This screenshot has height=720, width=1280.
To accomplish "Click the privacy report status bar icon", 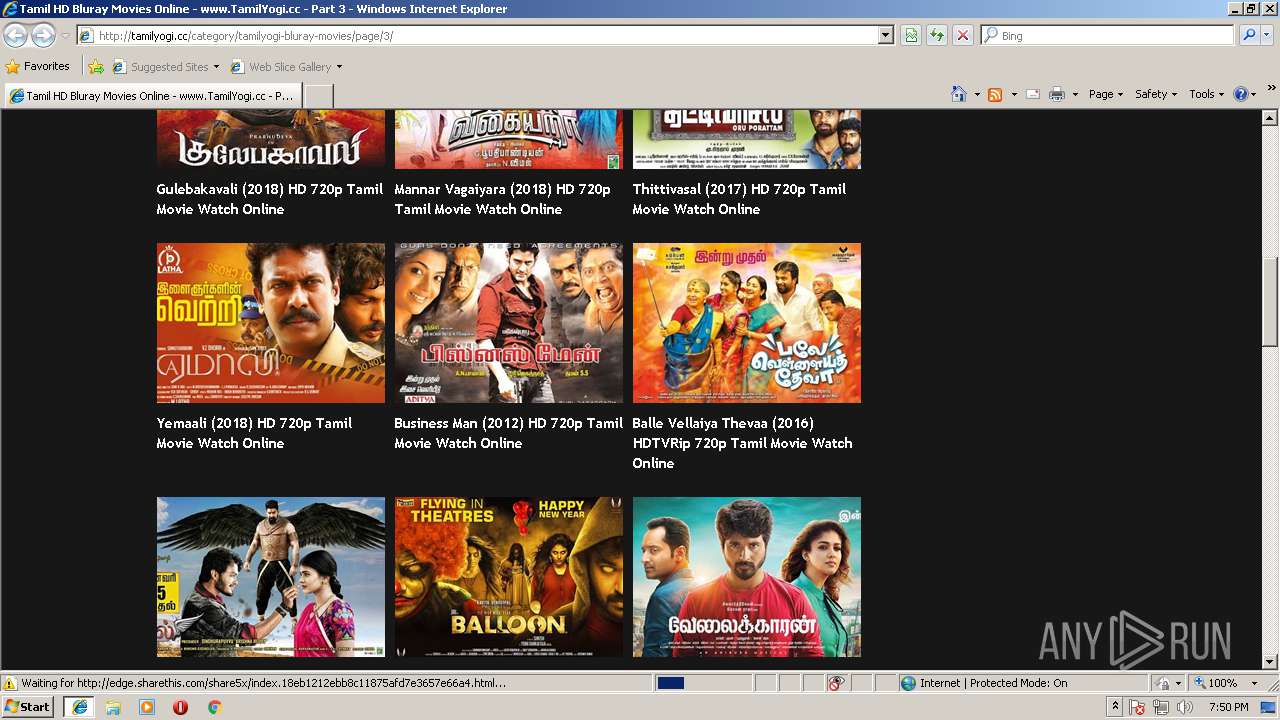I will click(x=836, y=683).
